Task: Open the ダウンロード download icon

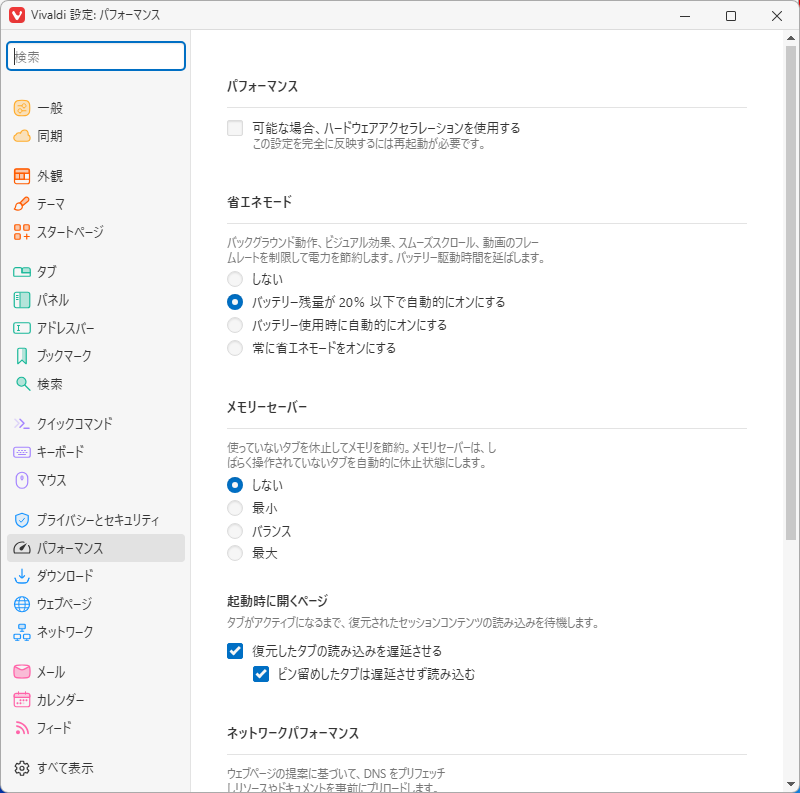Action: (21, 576)
